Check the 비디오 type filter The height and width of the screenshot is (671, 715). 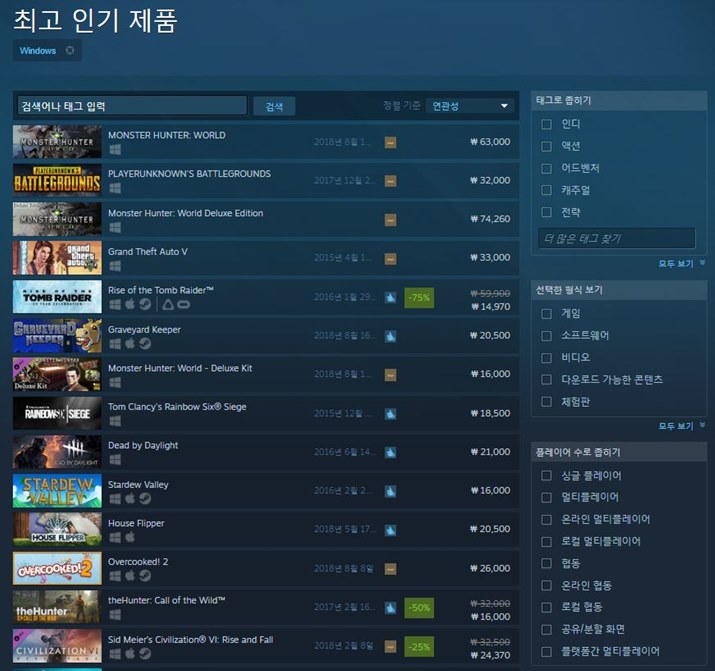tap(546, 358)
